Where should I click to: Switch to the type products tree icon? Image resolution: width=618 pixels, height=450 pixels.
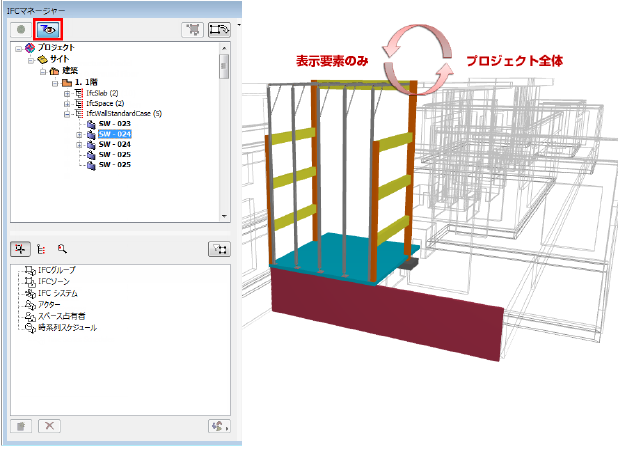point(41,249)
